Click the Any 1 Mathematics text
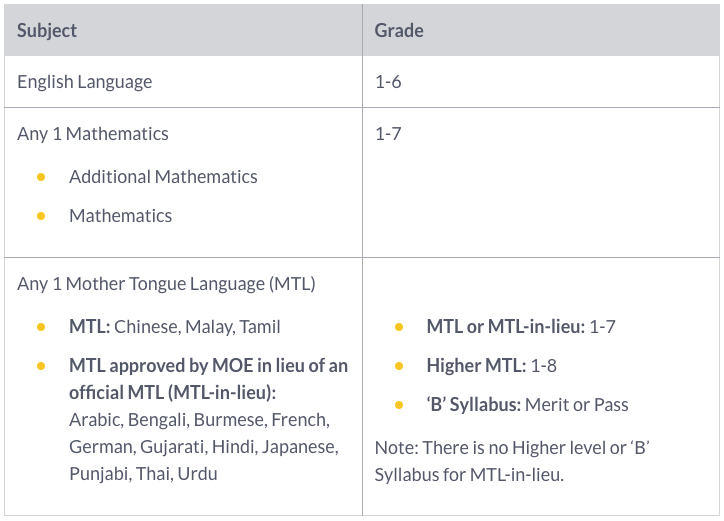This screenshot has width=724, height=521. tap(93, 133)
